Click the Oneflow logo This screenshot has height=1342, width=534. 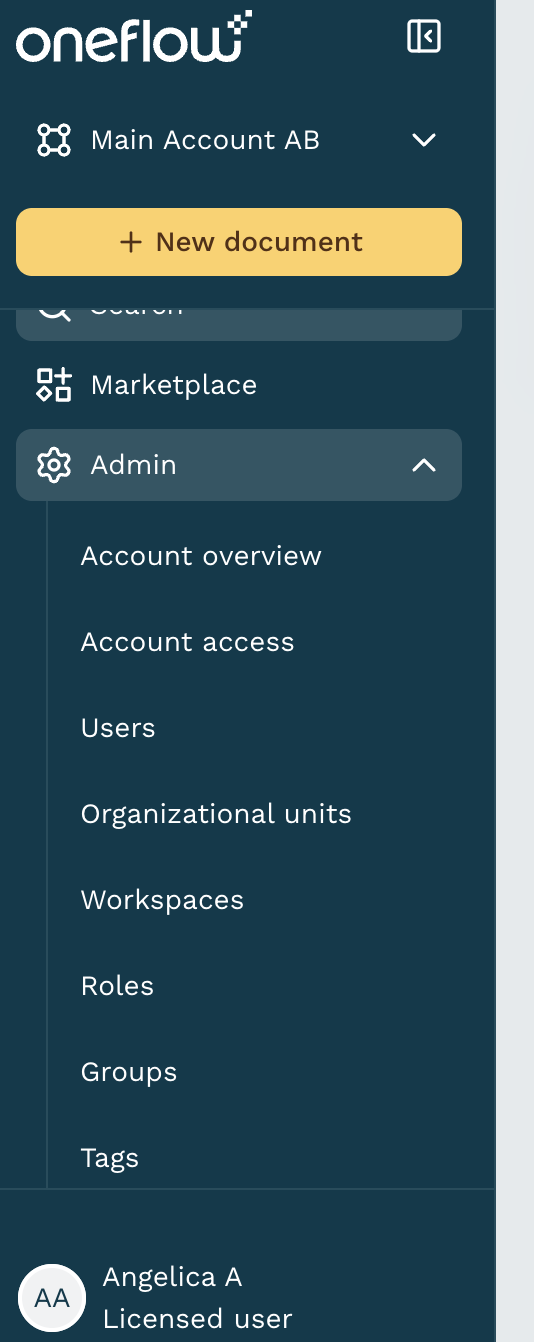point(133,38)
